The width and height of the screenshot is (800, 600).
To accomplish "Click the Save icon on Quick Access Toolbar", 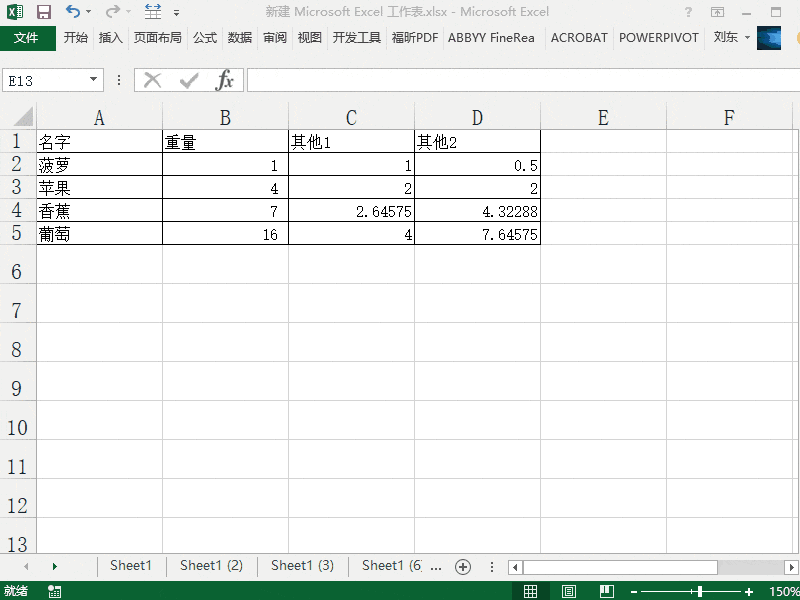I will [42, 11].
